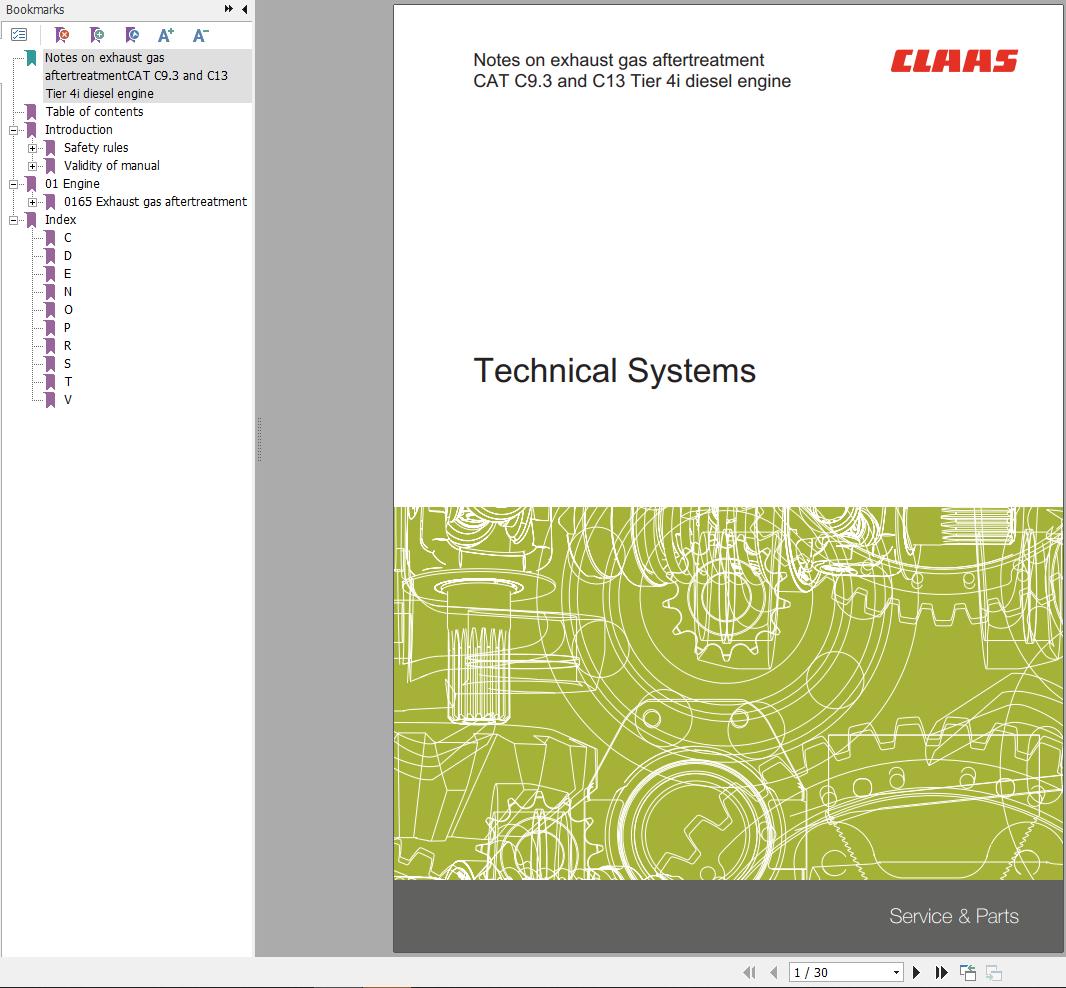Click the delete bookmark icon

(62, 35)
